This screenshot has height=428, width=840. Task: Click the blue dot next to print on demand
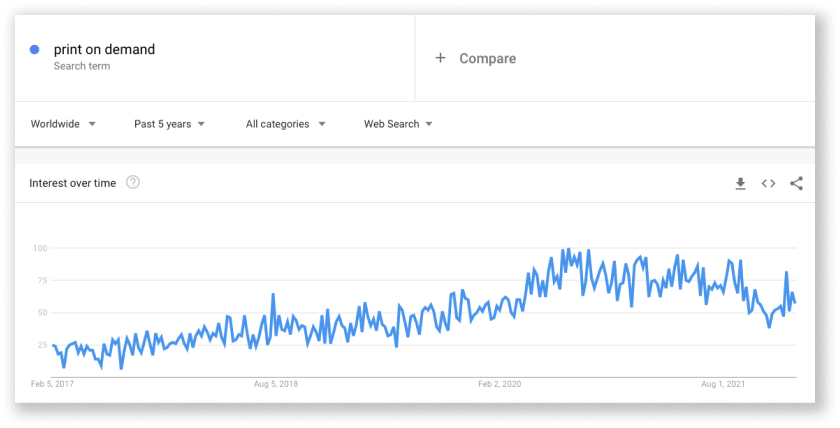coord(35,50)
